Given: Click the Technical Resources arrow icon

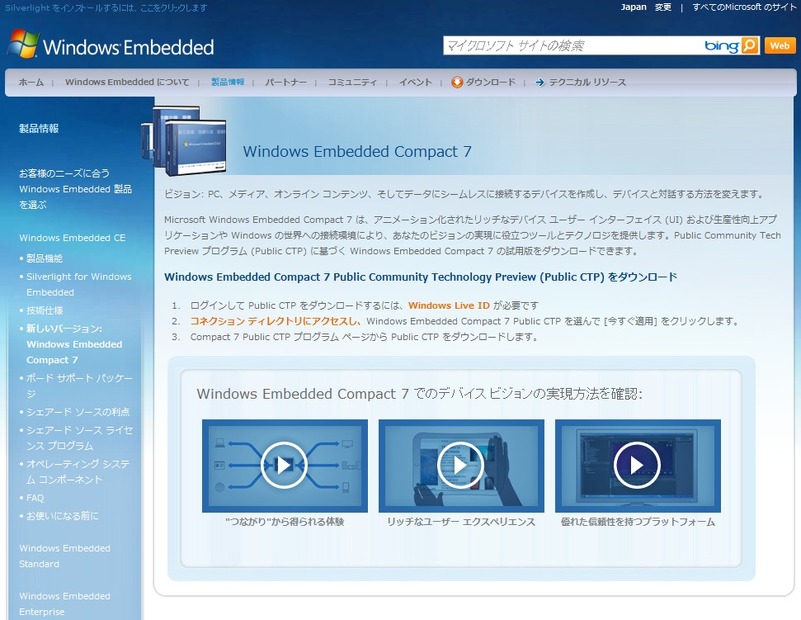Looking at the screenshot, I should tap(540, 82).
